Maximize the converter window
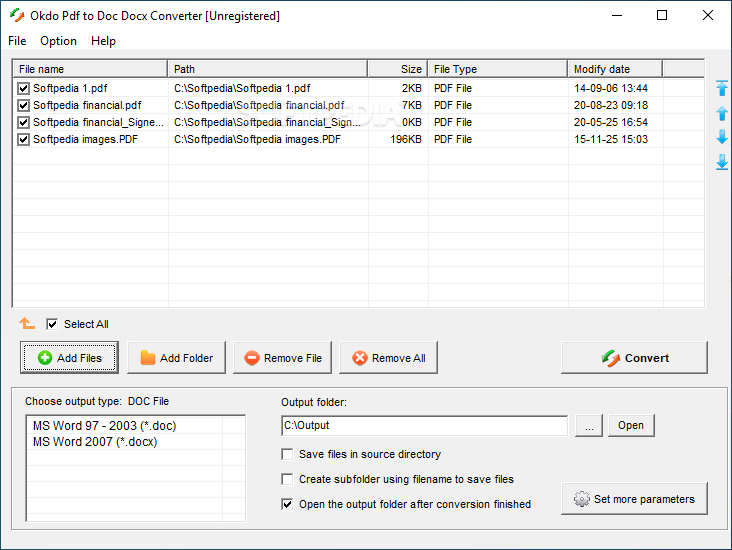The image size is (732, 550). coord(662,15)
